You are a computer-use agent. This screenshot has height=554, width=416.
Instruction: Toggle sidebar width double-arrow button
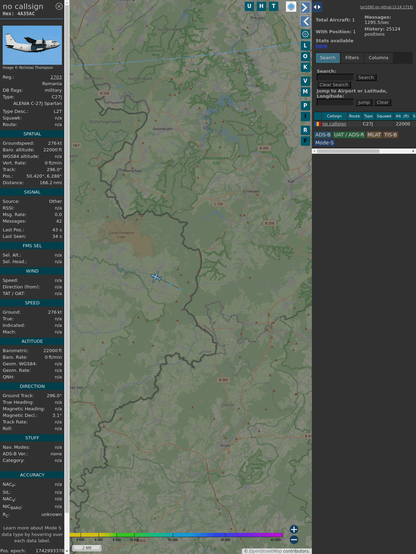point(317,7)
